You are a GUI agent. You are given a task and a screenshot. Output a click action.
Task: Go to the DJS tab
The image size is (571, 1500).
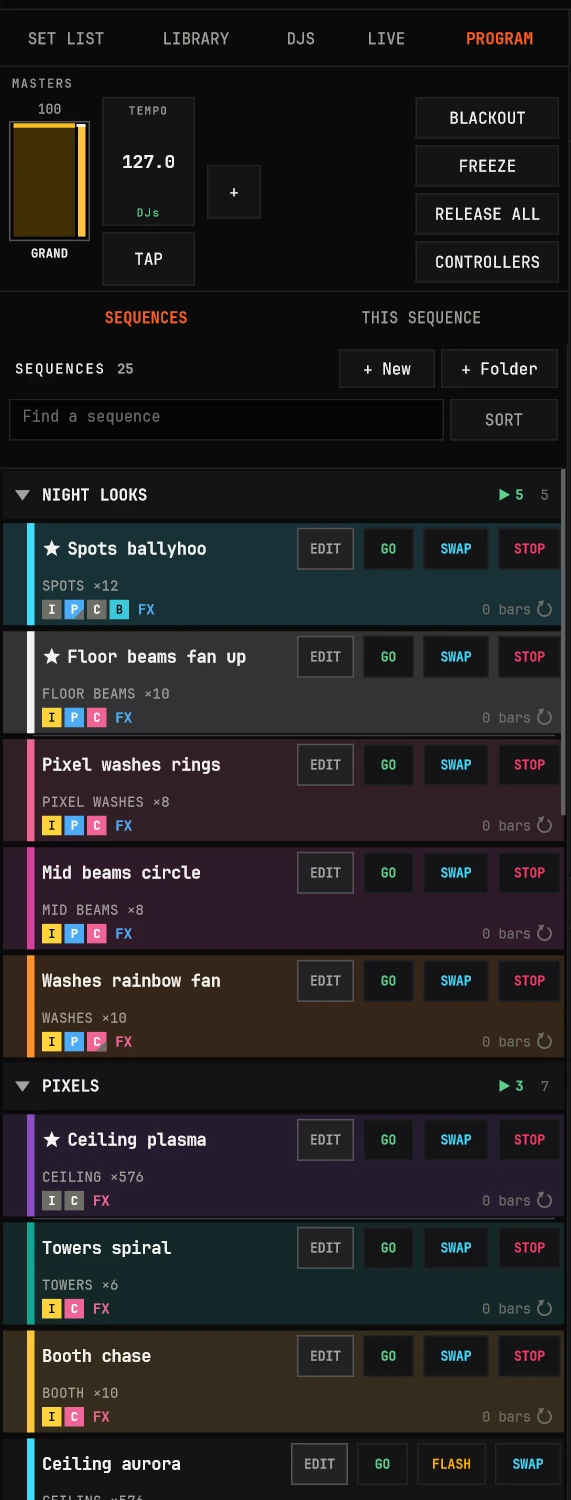click(301, 39)
